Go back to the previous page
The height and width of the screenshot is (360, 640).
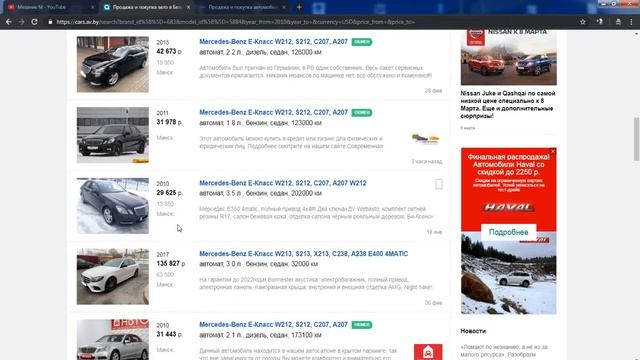coord(9,22)
